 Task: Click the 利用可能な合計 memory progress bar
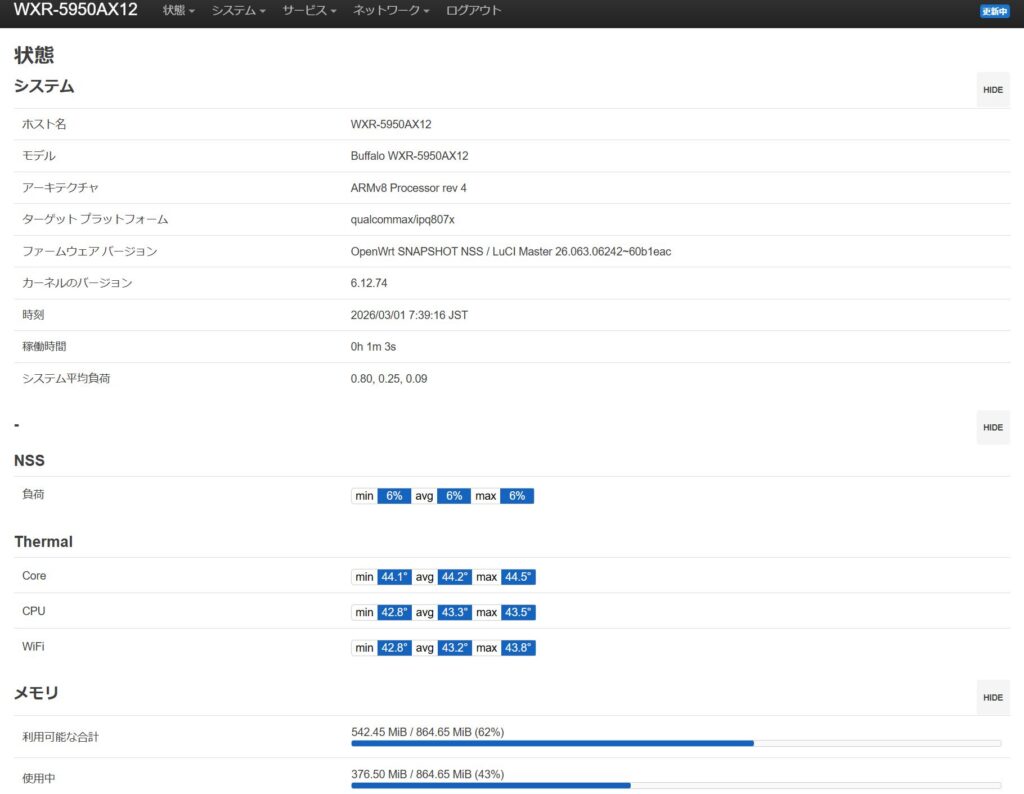point(675,743)
